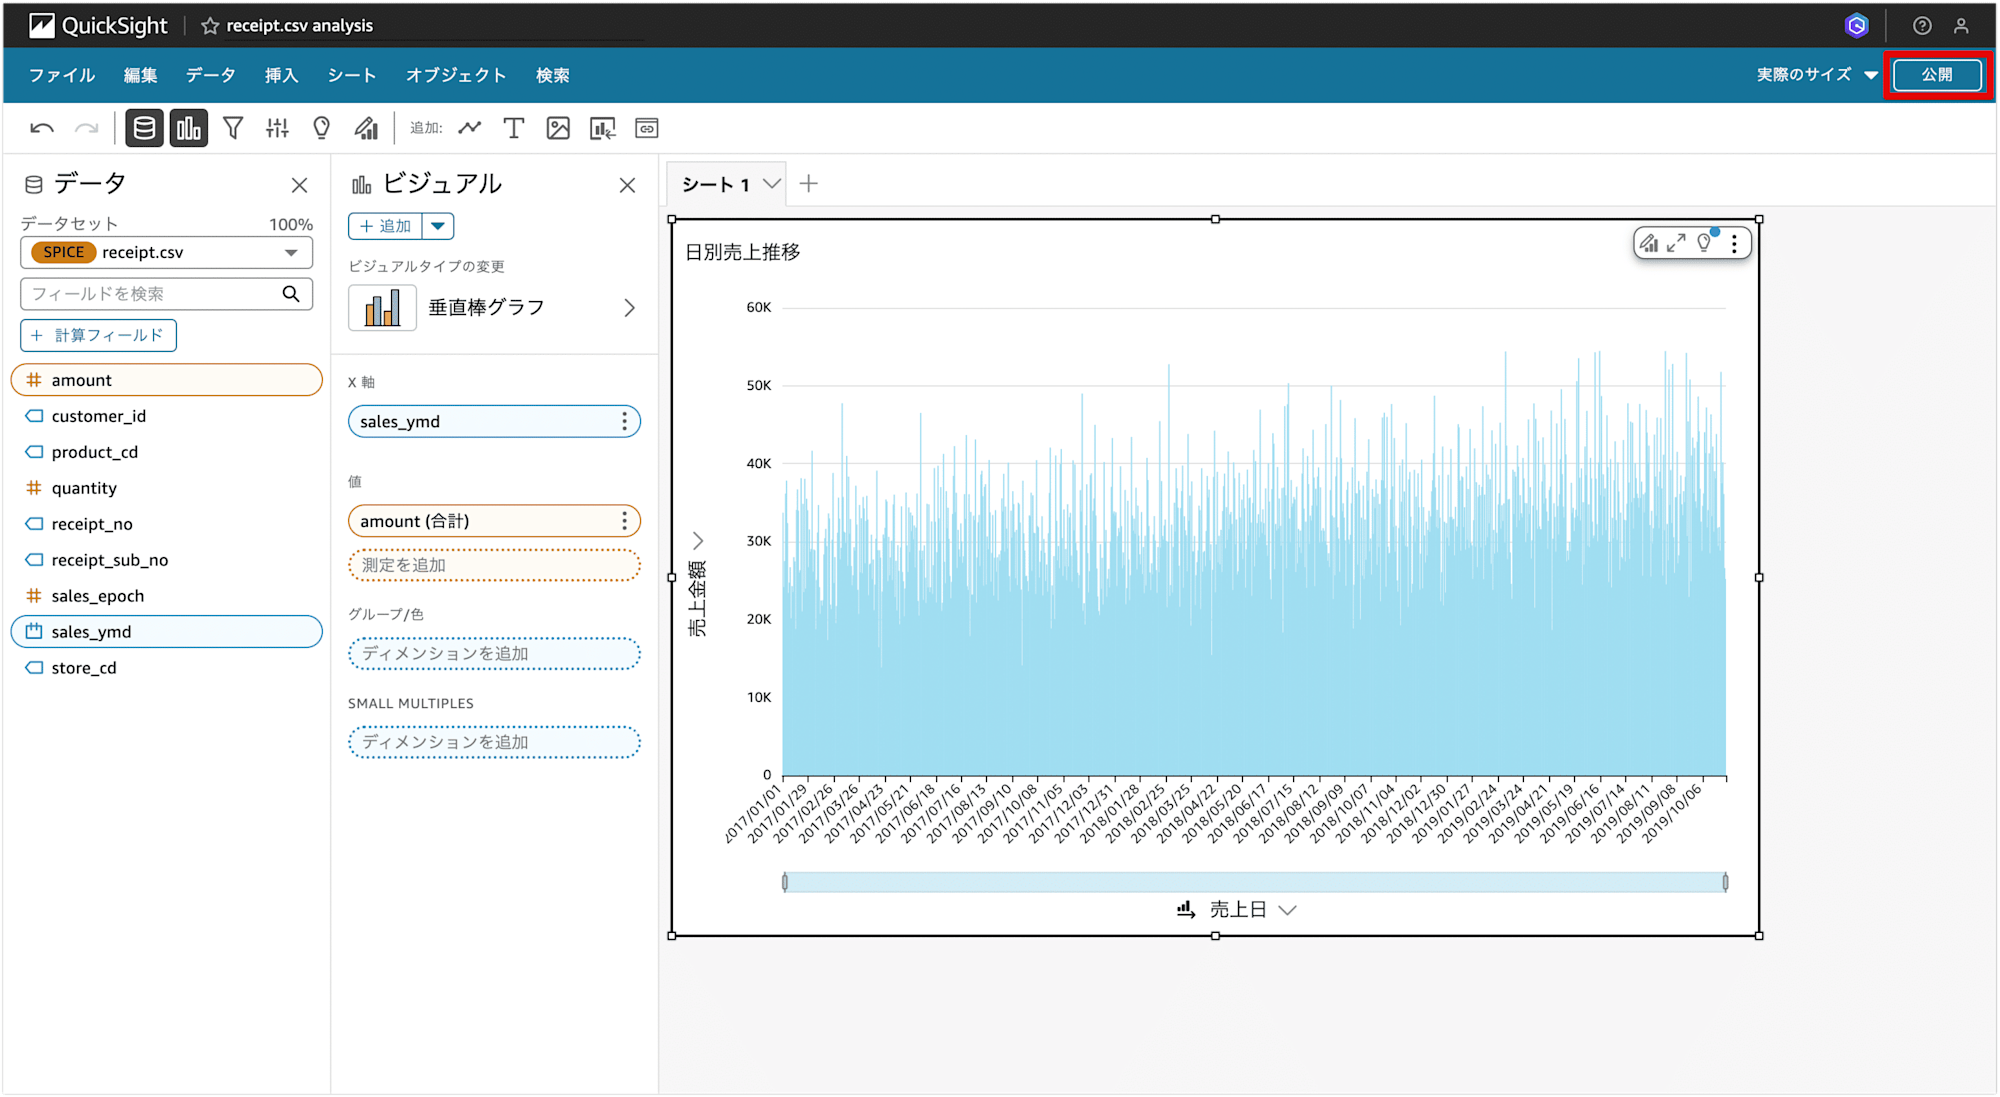Open the chart three-dot options menu
The height and width of the screenshot is (1097, 2000).
coord(1734,243)
